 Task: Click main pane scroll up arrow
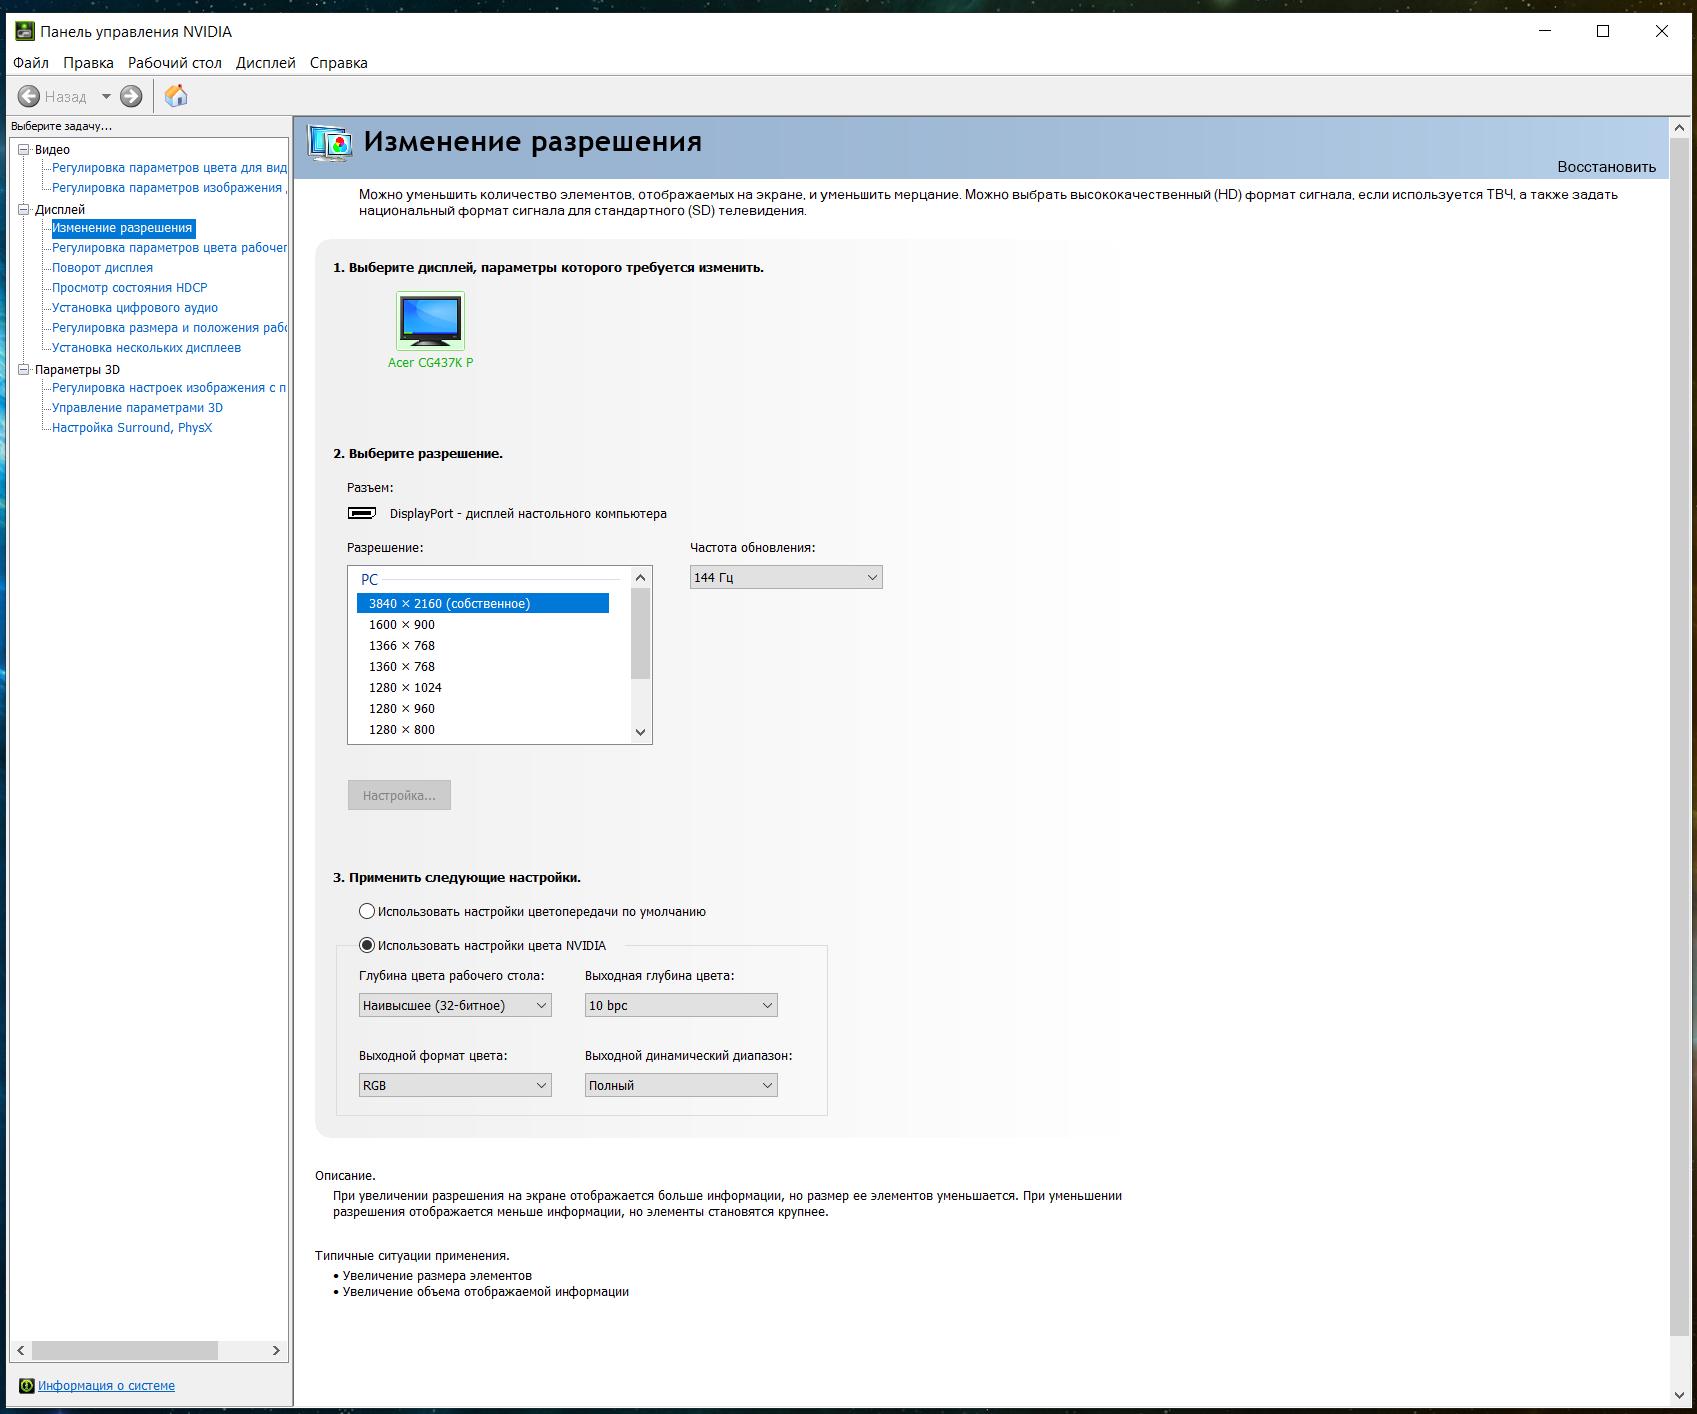[x=1679, y=128]
